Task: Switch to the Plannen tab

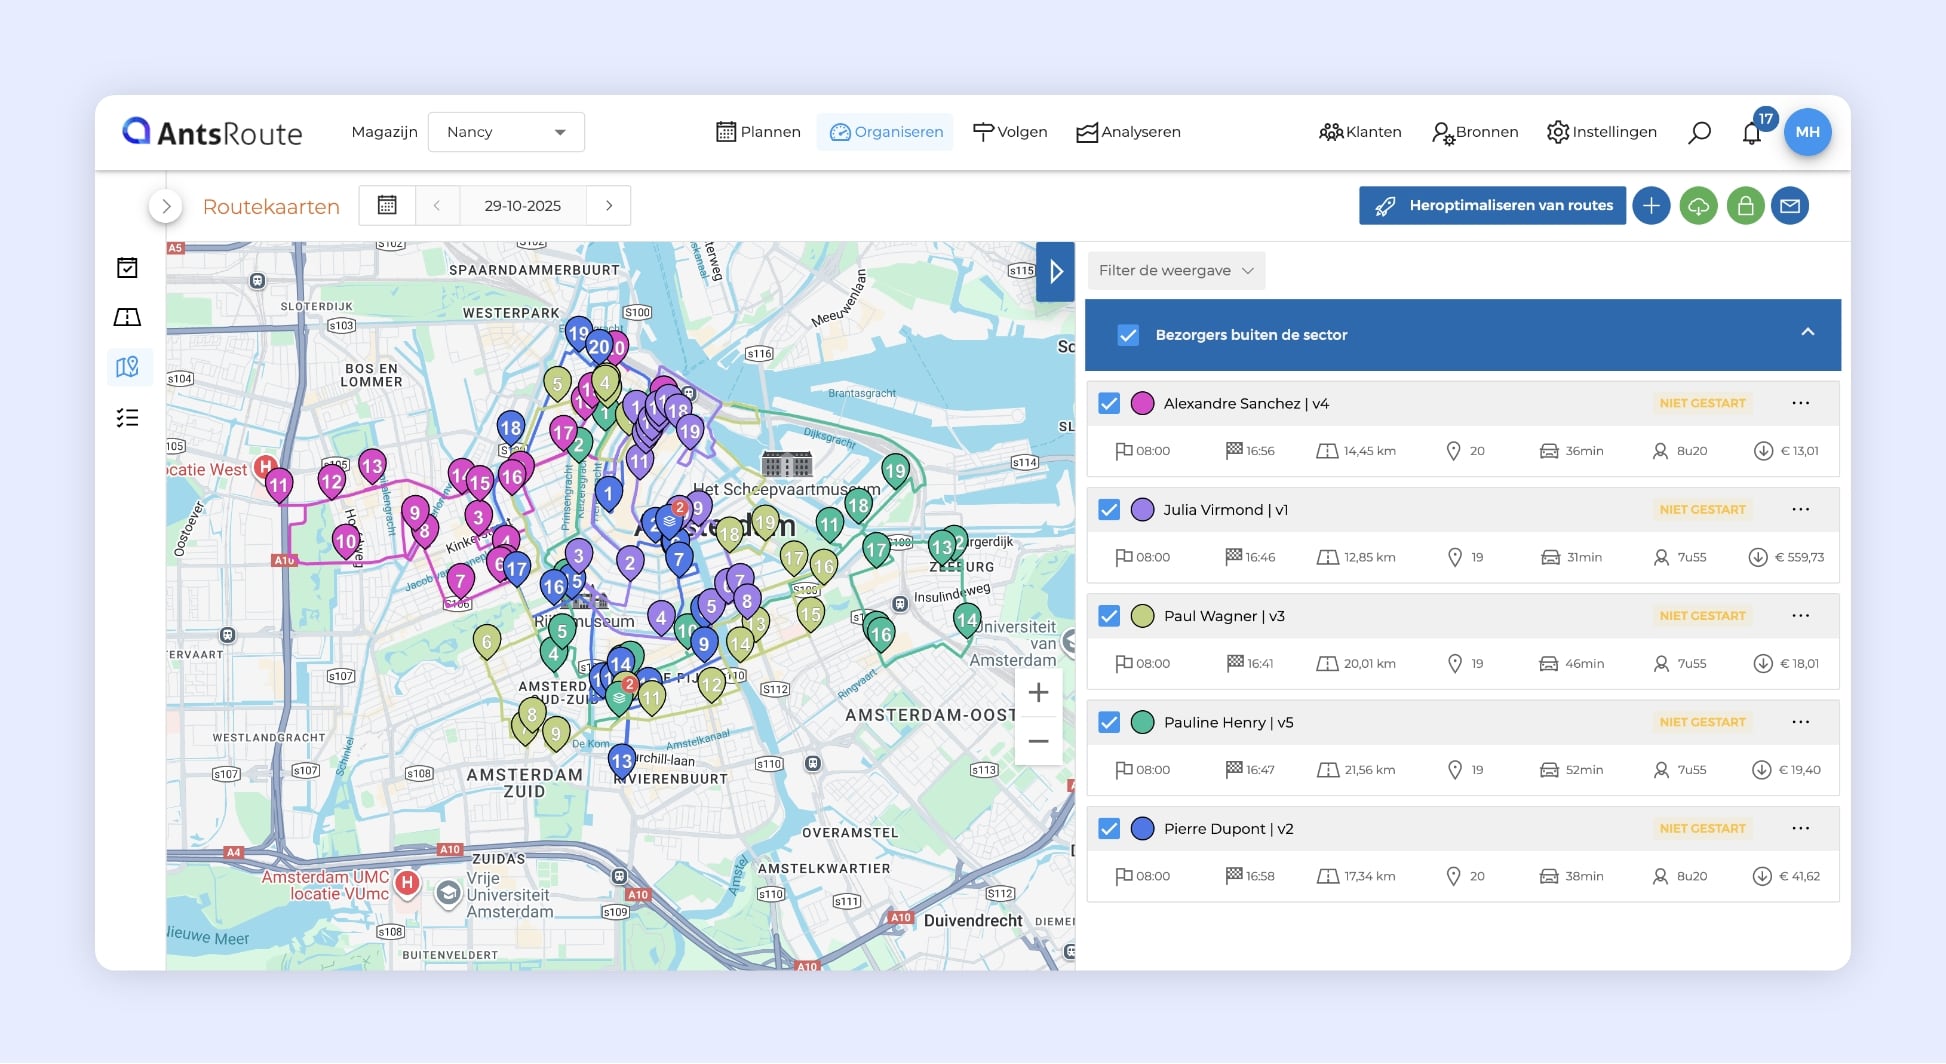Action: point(758,131)
